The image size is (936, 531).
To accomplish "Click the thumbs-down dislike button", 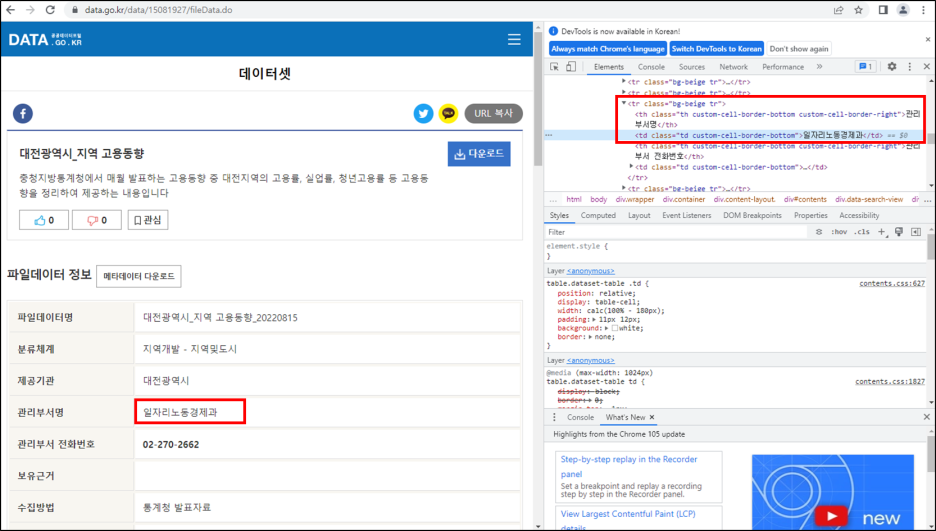I will [97, 220].
